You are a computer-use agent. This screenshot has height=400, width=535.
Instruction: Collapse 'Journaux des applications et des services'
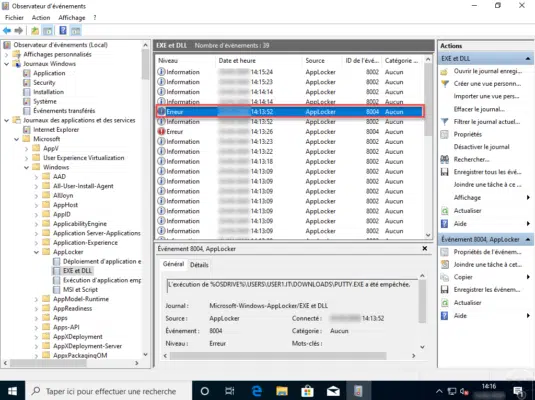(x=6, y=120)
